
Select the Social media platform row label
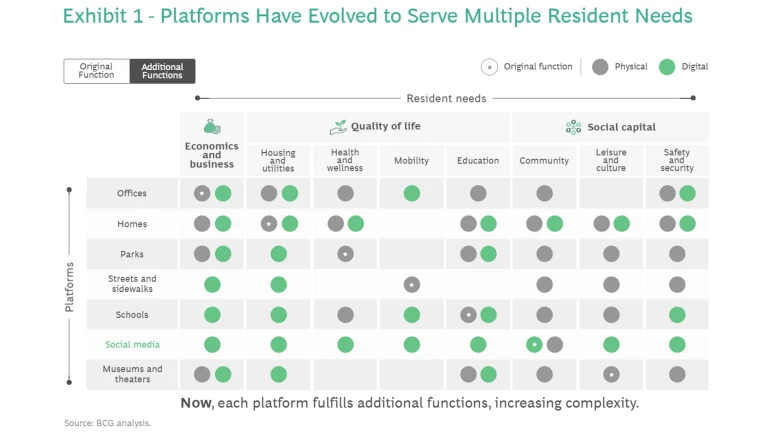point(132,344)
